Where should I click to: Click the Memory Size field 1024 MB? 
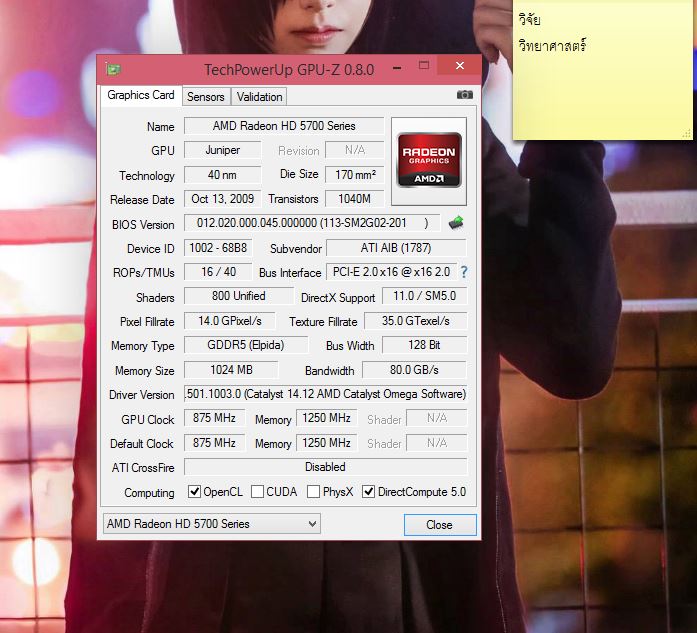pyautogui.click(x=232, y=369)
